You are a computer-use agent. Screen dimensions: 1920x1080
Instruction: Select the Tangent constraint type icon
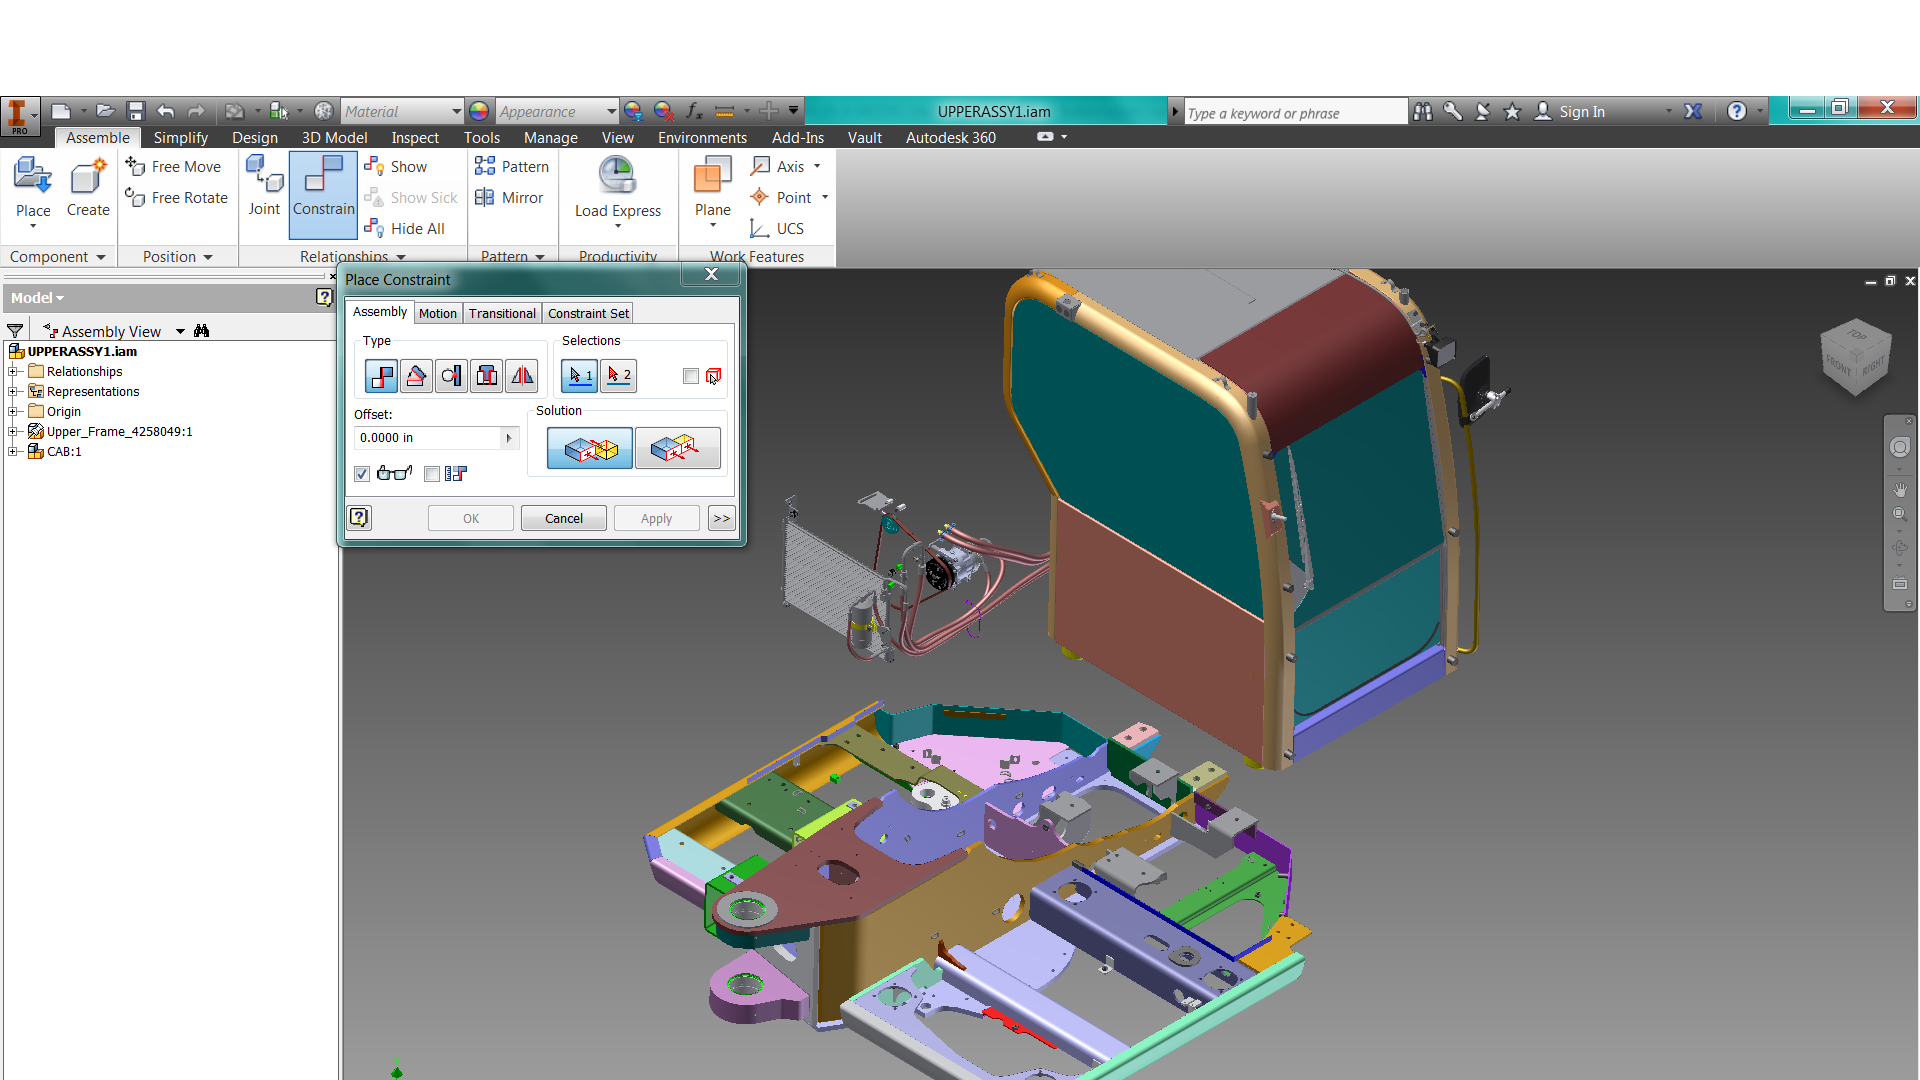451,376
